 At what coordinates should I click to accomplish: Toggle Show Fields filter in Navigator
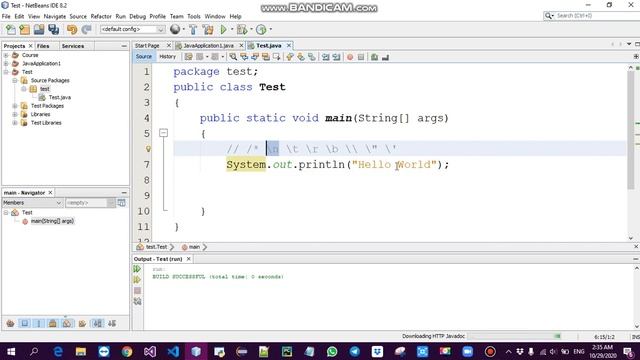[24, 324]
